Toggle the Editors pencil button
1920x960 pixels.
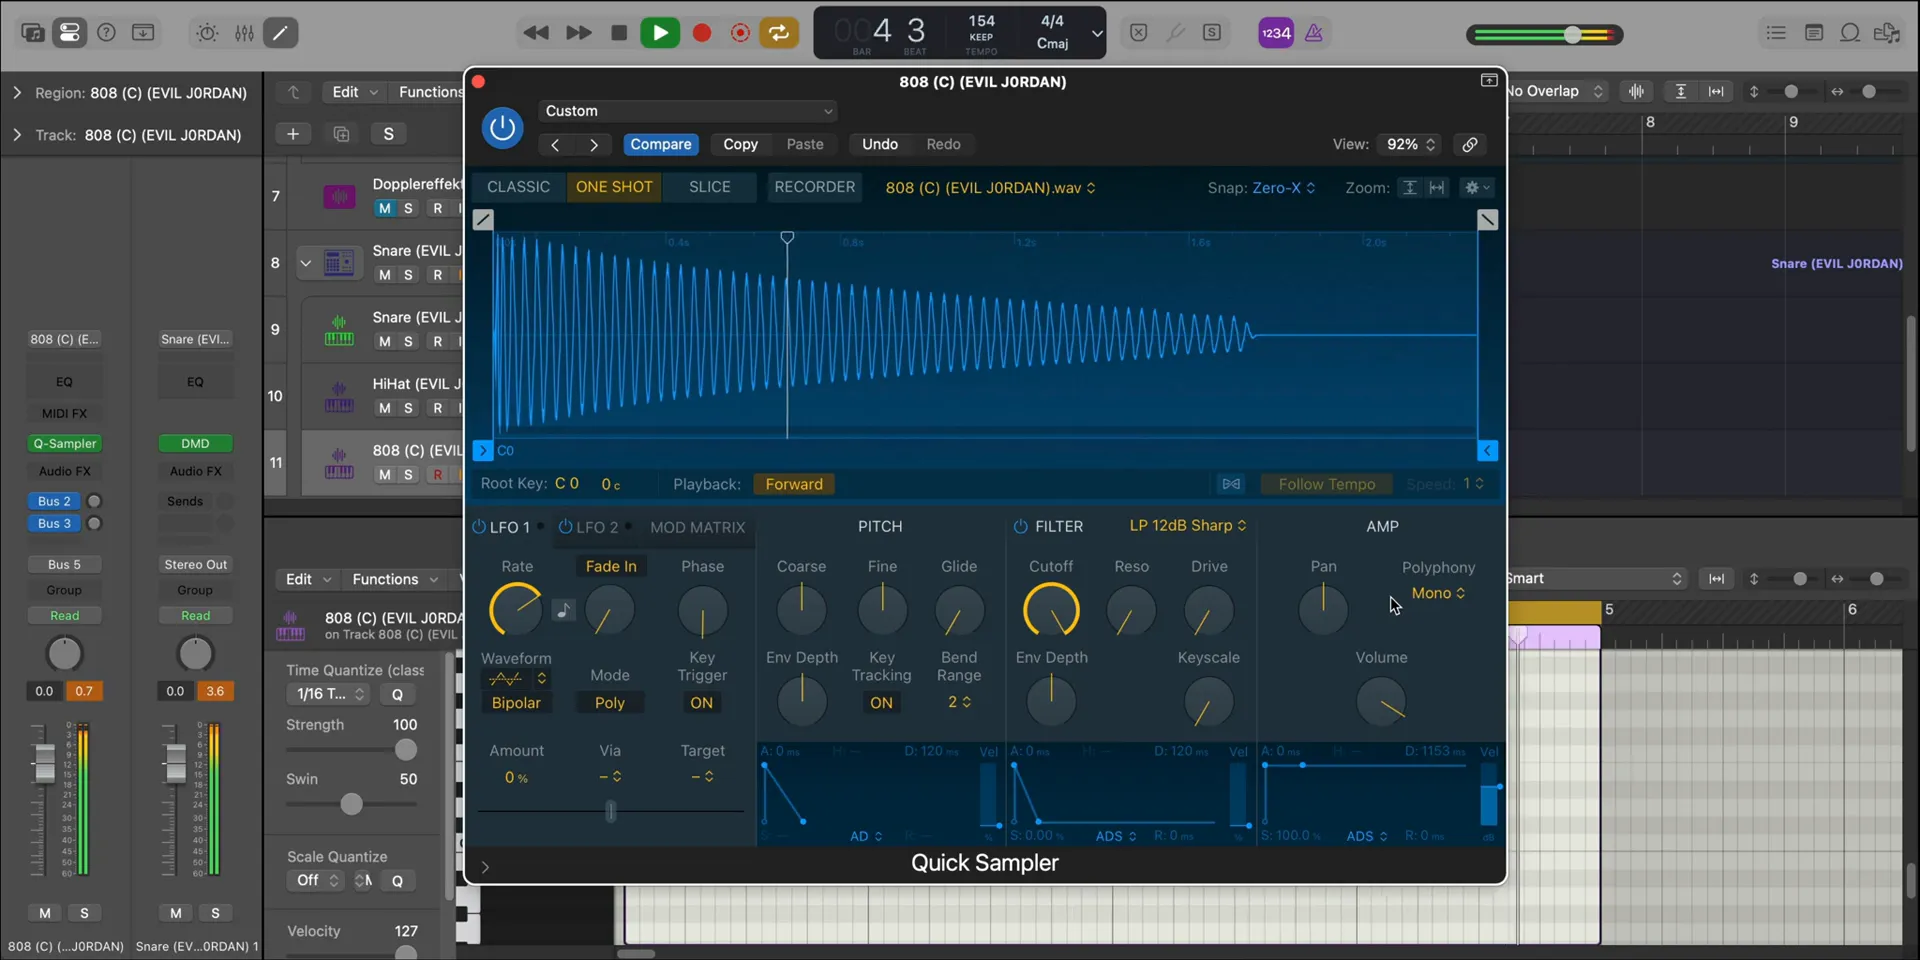tap(280, 33)
